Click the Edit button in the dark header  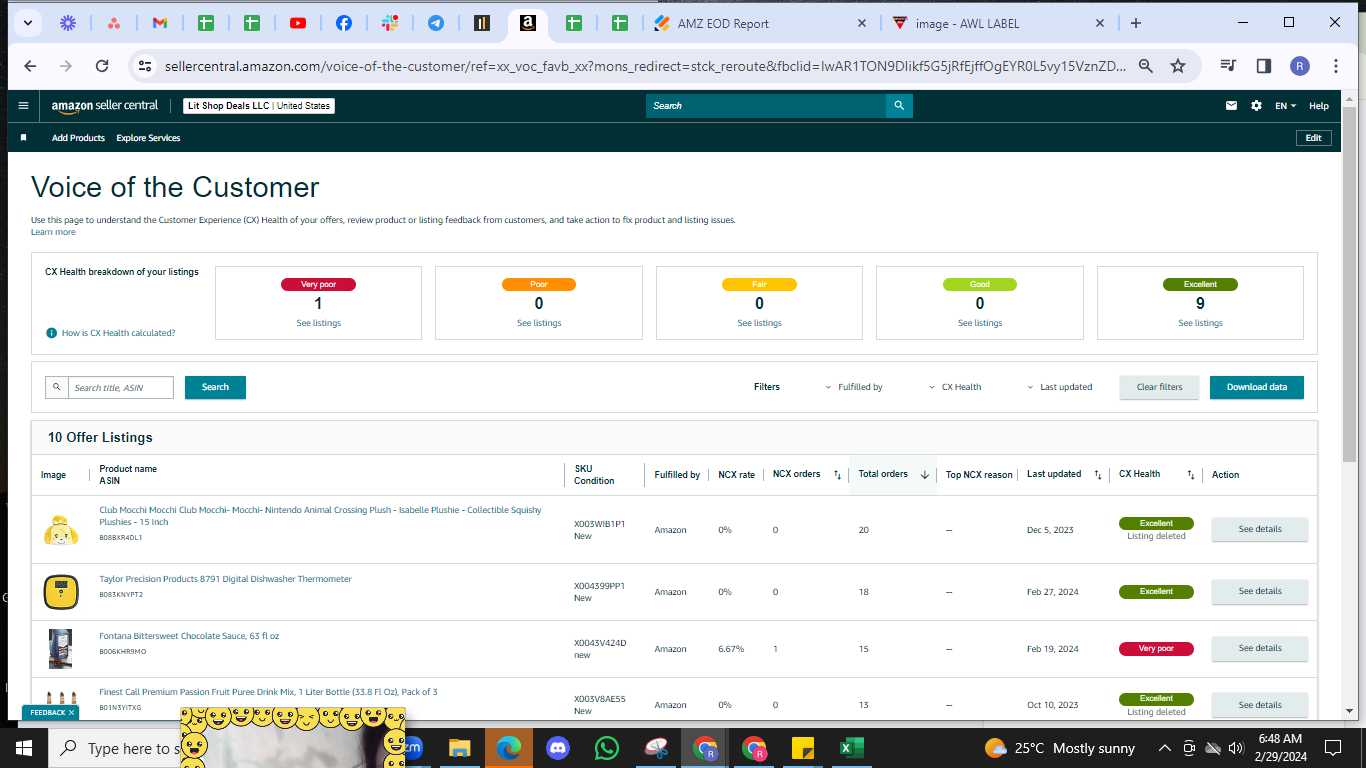tap(1313, 138)
